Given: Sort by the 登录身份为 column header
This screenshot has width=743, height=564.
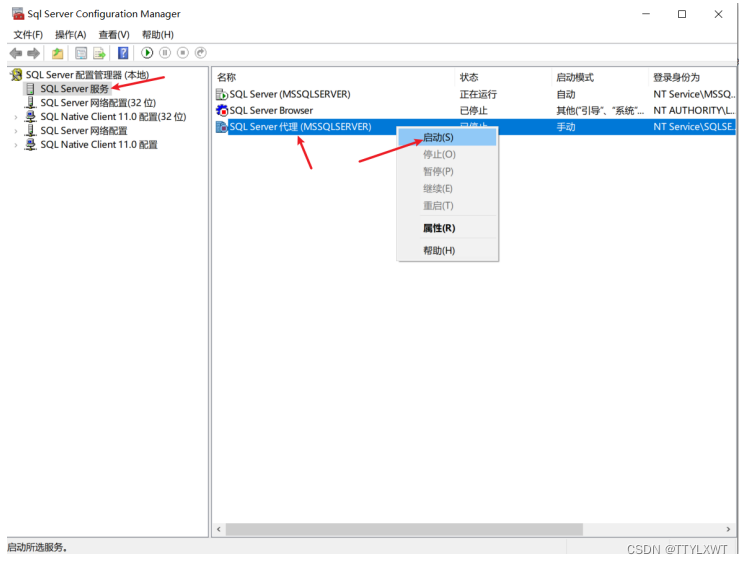Looking at the screenshot, I should 692,77.
